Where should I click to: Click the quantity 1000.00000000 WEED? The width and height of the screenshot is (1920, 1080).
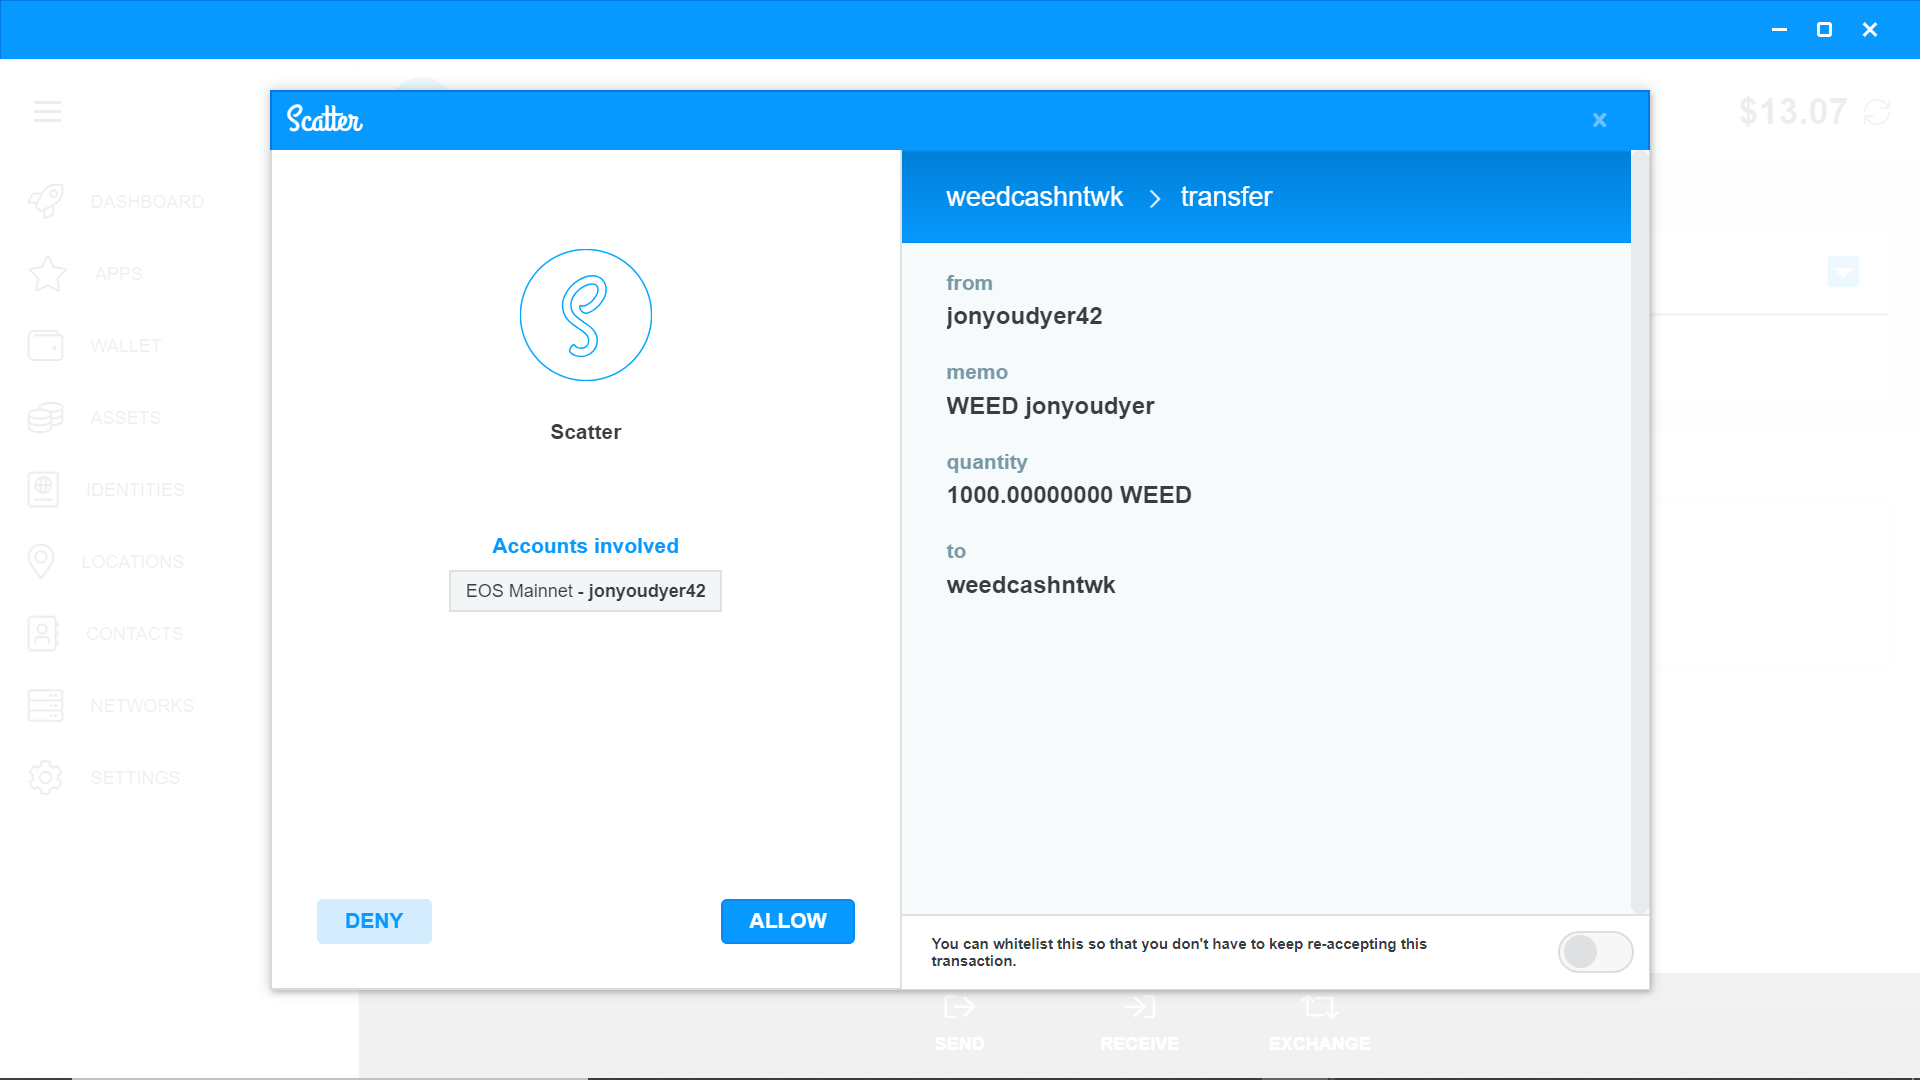(x=1069, y=495)
